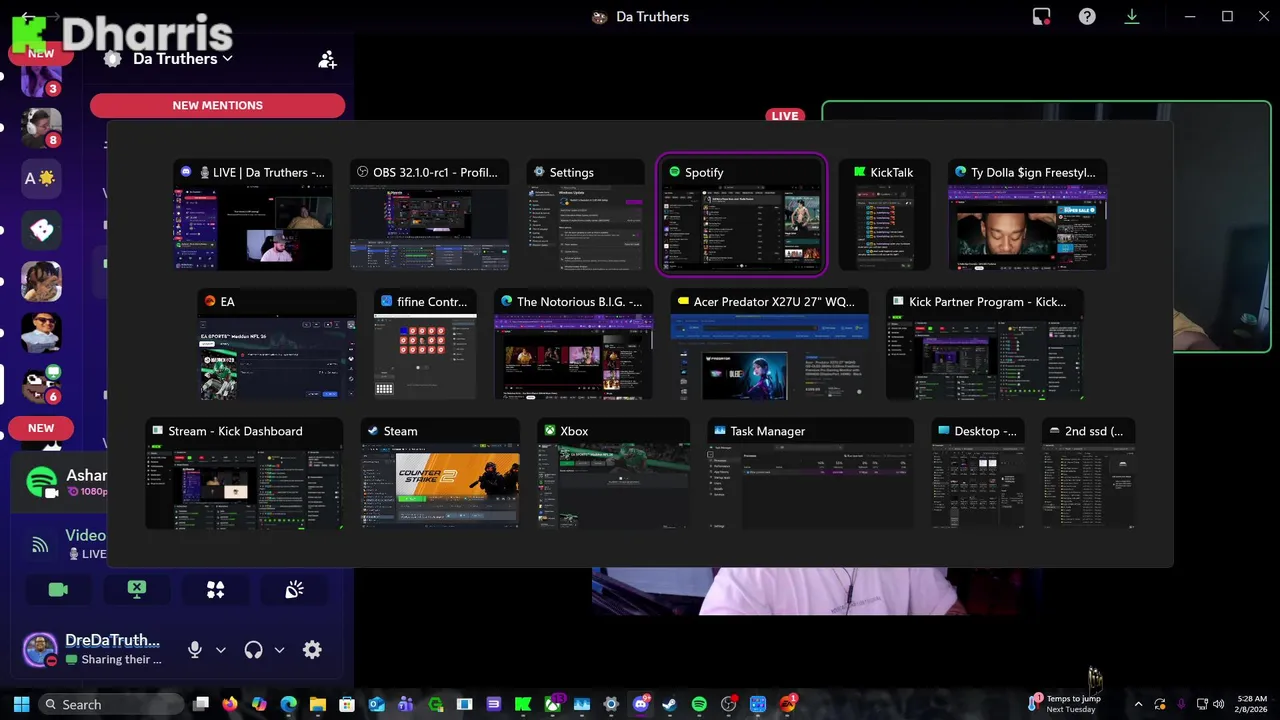Switch to the LIVE Da Truthers Discord window
This screenshot has width=1280, height=720.
click(253, 215)
